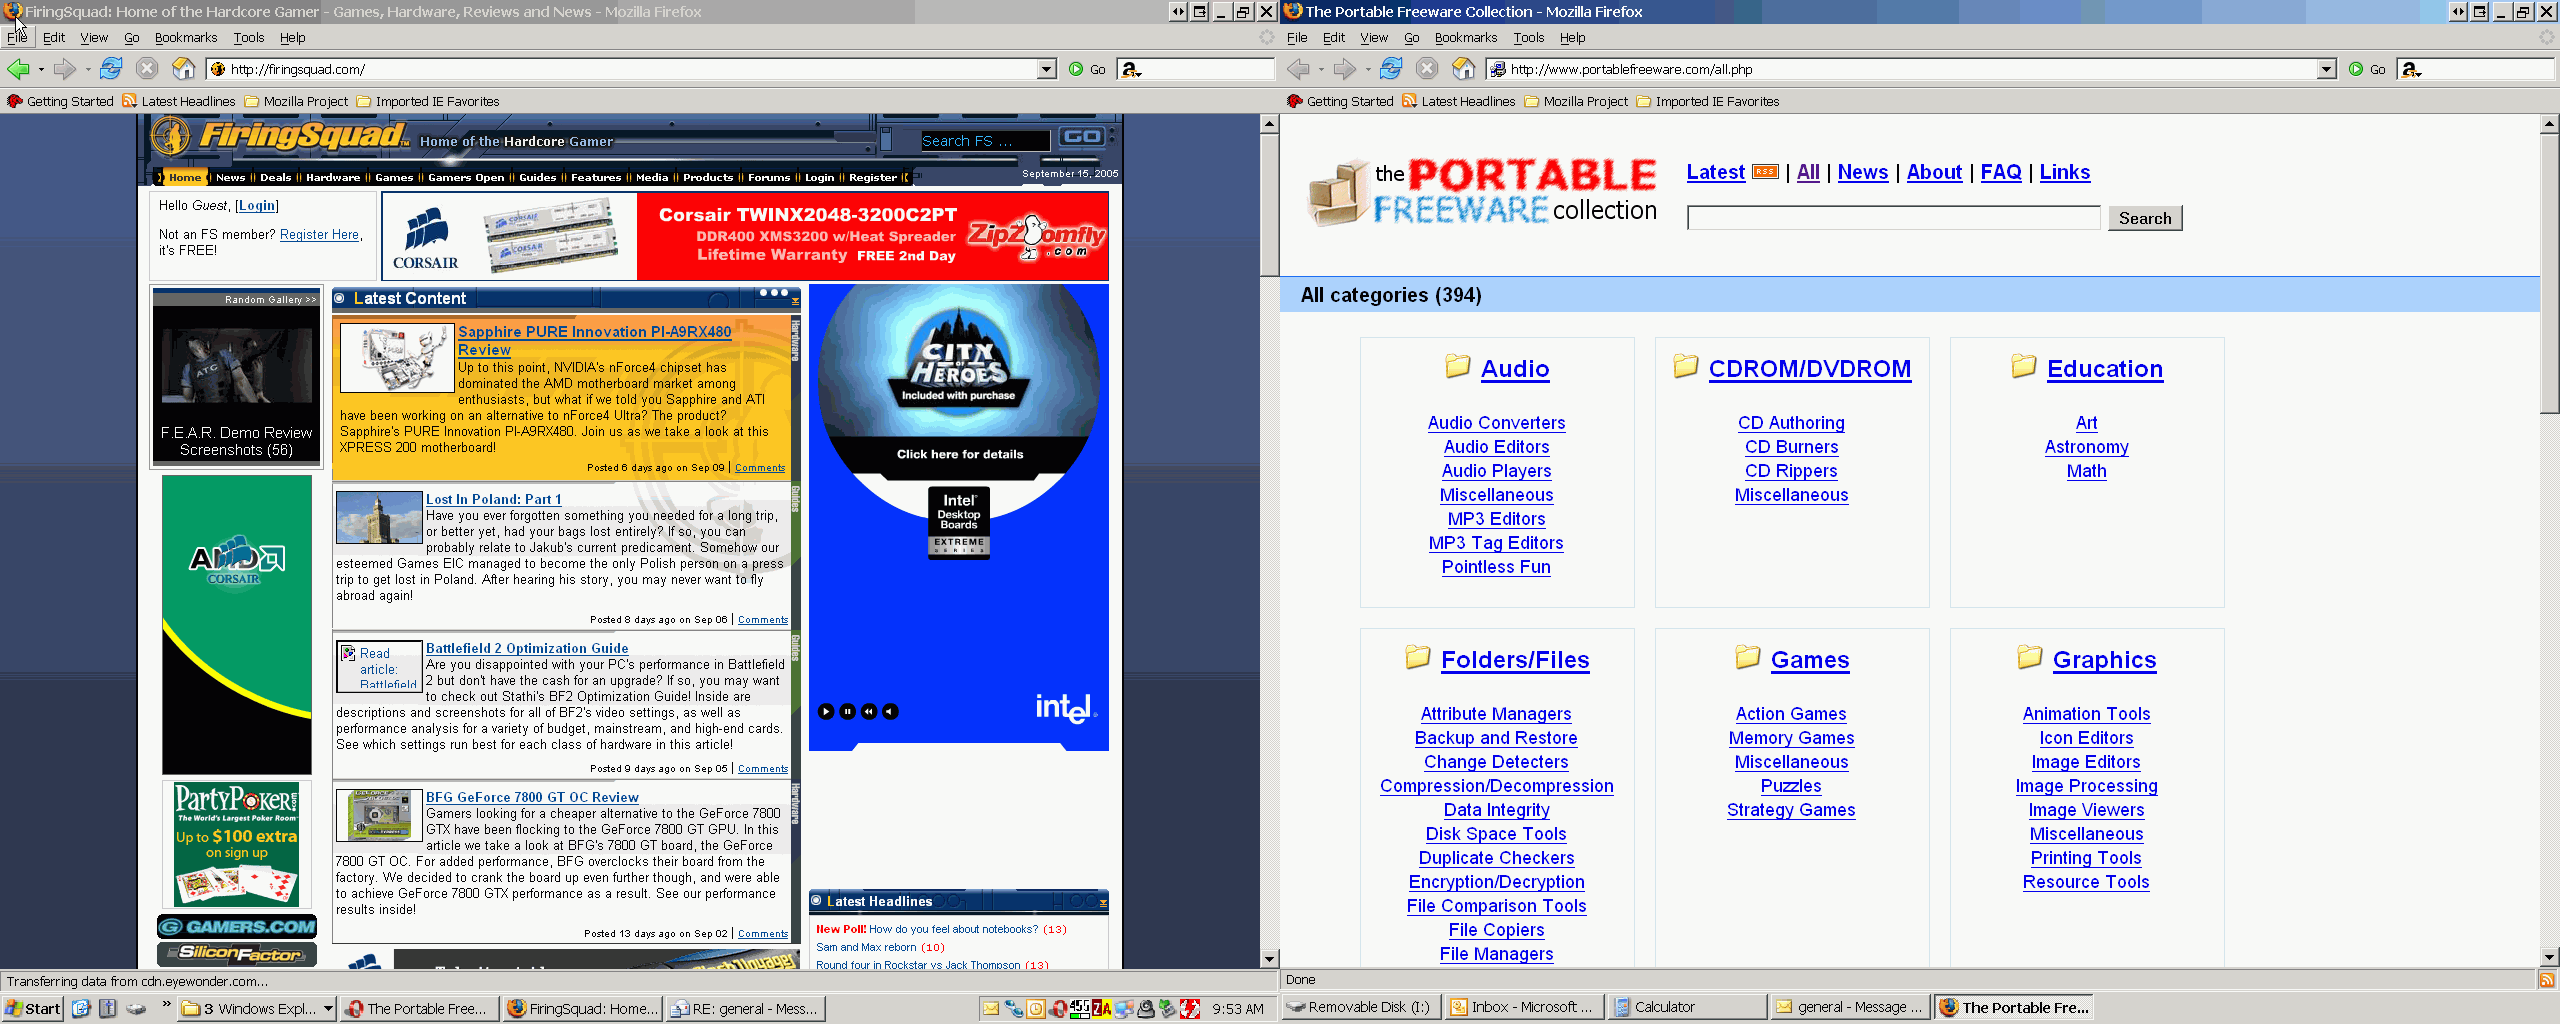
Task: Expand Back history arrow in FiringSquad window
Action: click(x=41, y=69)
